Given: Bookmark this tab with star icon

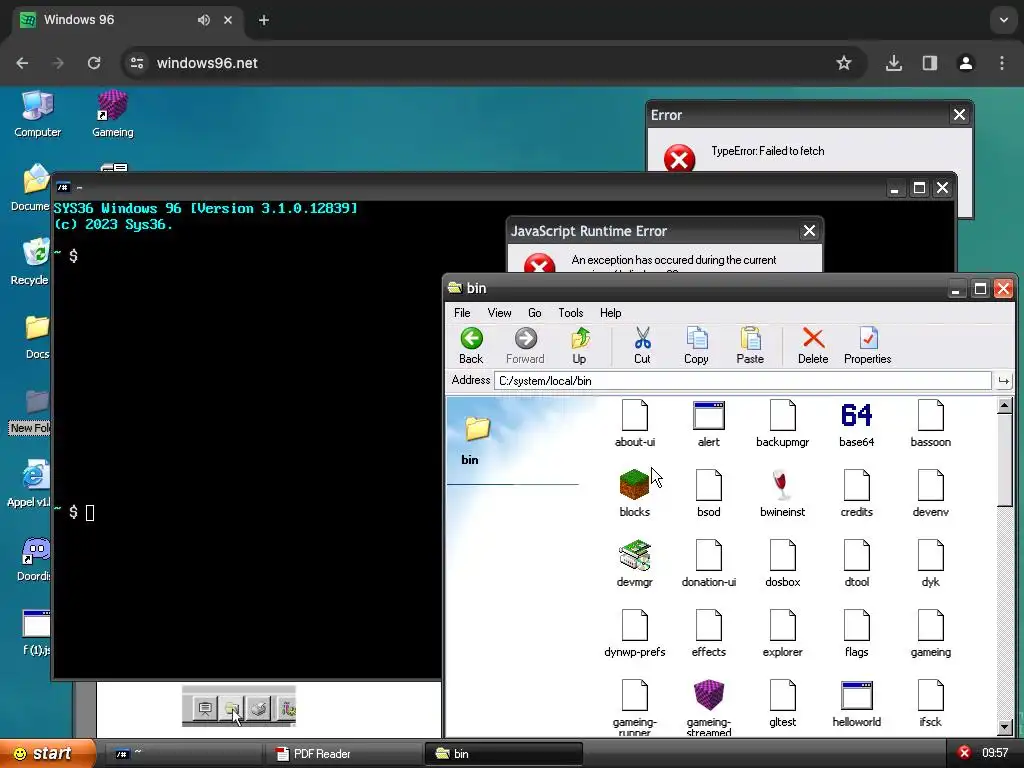Looking at the screenshot, I should click(844, 63).
